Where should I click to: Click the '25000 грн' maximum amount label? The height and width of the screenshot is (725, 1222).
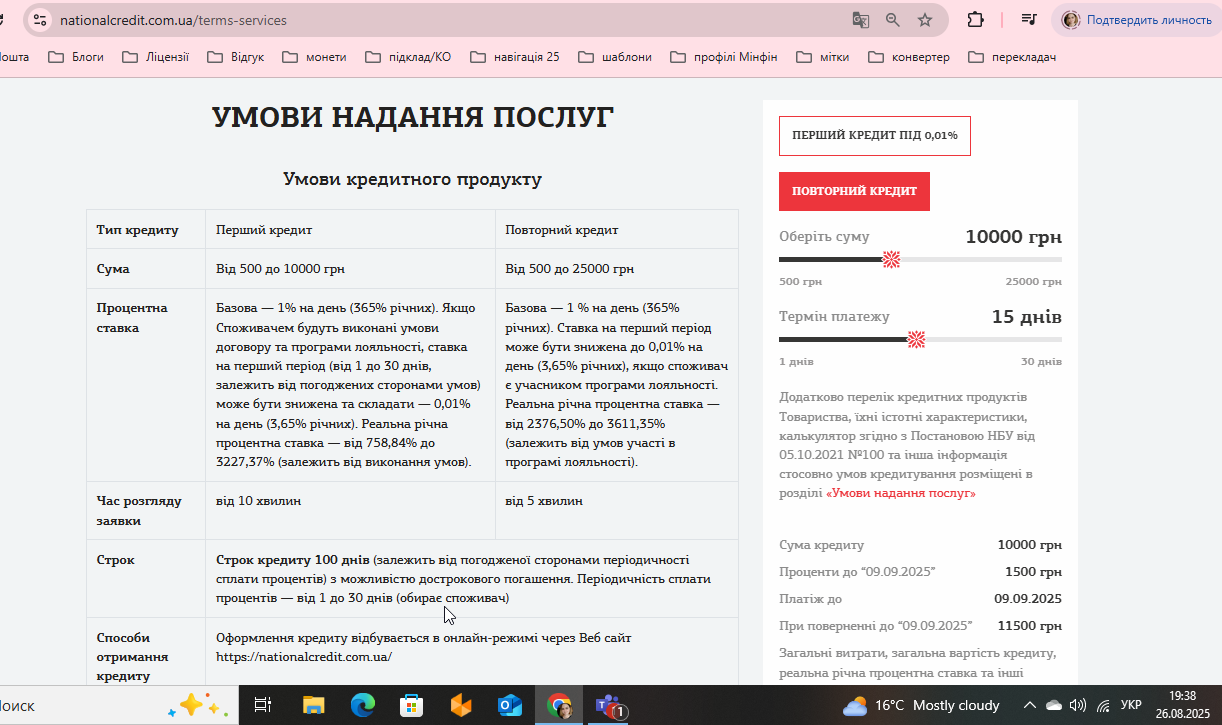(1034, 282)
